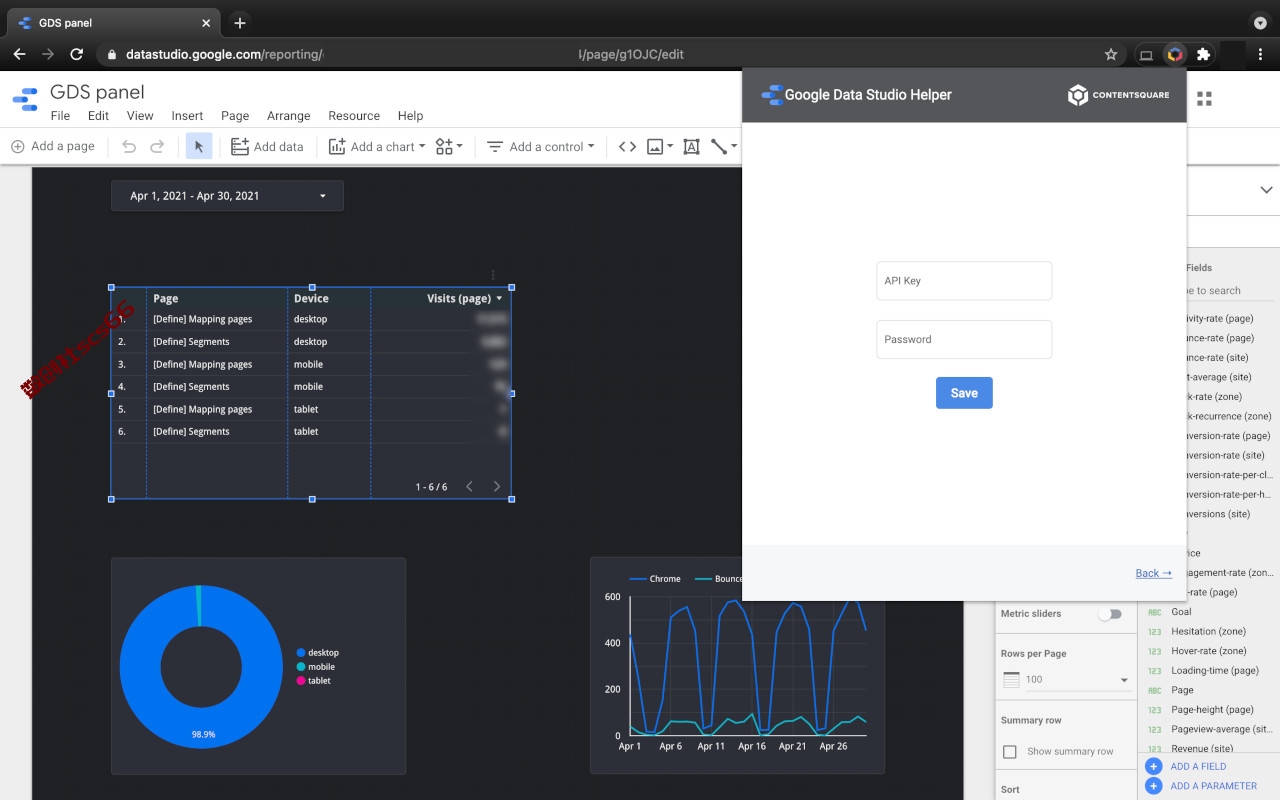Click Chrome legend in line chart
Image resolution: width=1280 pixels, height=800 pixels.
pyautogui.click(x=655, y=579)
